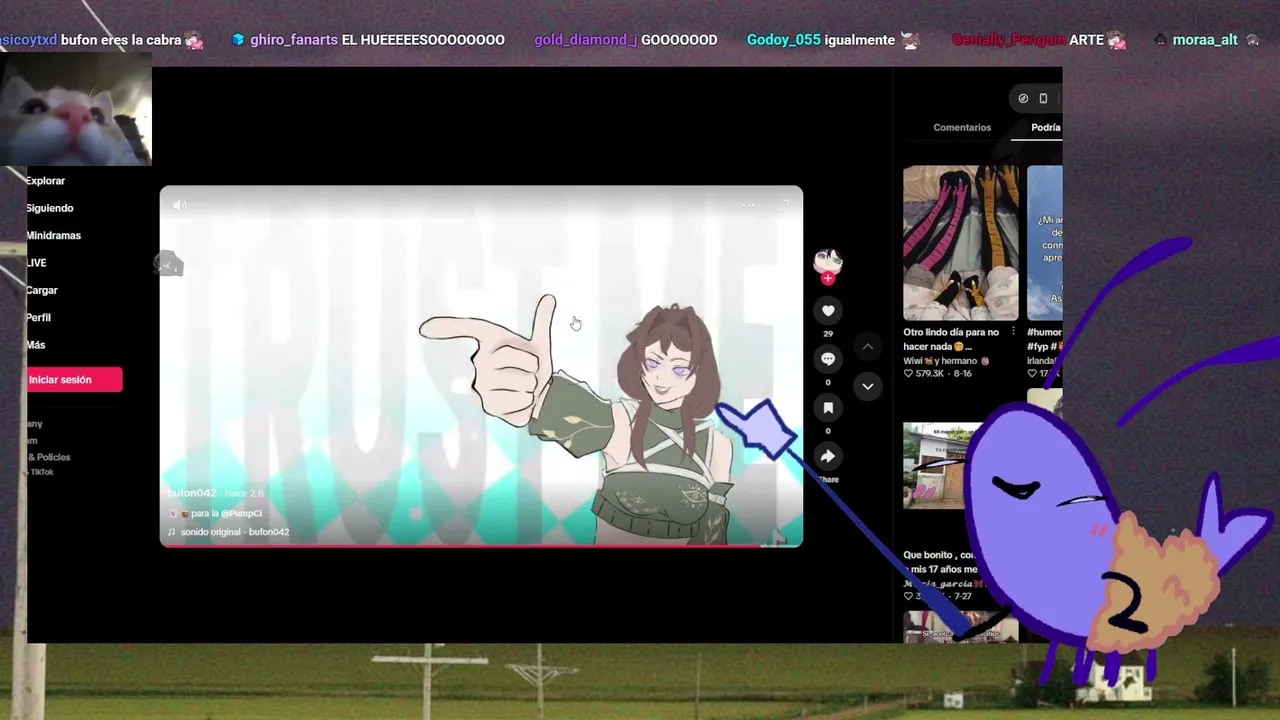Click the 29 likes count under the heart
The width and height of the screenshot is (1280, 720).
point(828,334)
